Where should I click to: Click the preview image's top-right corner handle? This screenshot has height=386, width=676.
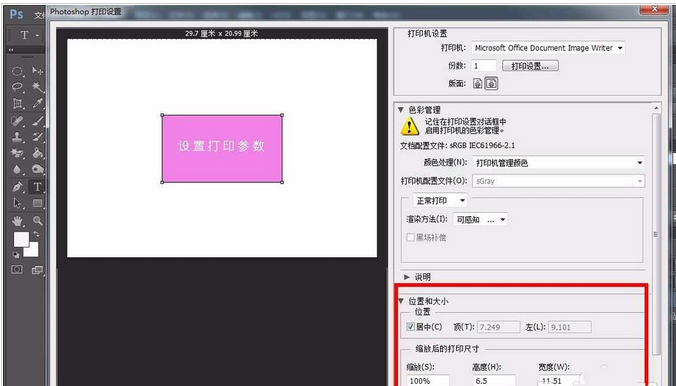282,115
